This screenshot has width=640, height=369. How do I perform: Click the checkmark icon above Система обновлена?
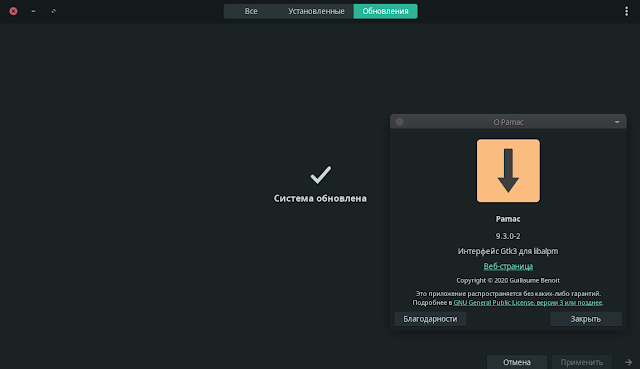(x=321, y=175)
